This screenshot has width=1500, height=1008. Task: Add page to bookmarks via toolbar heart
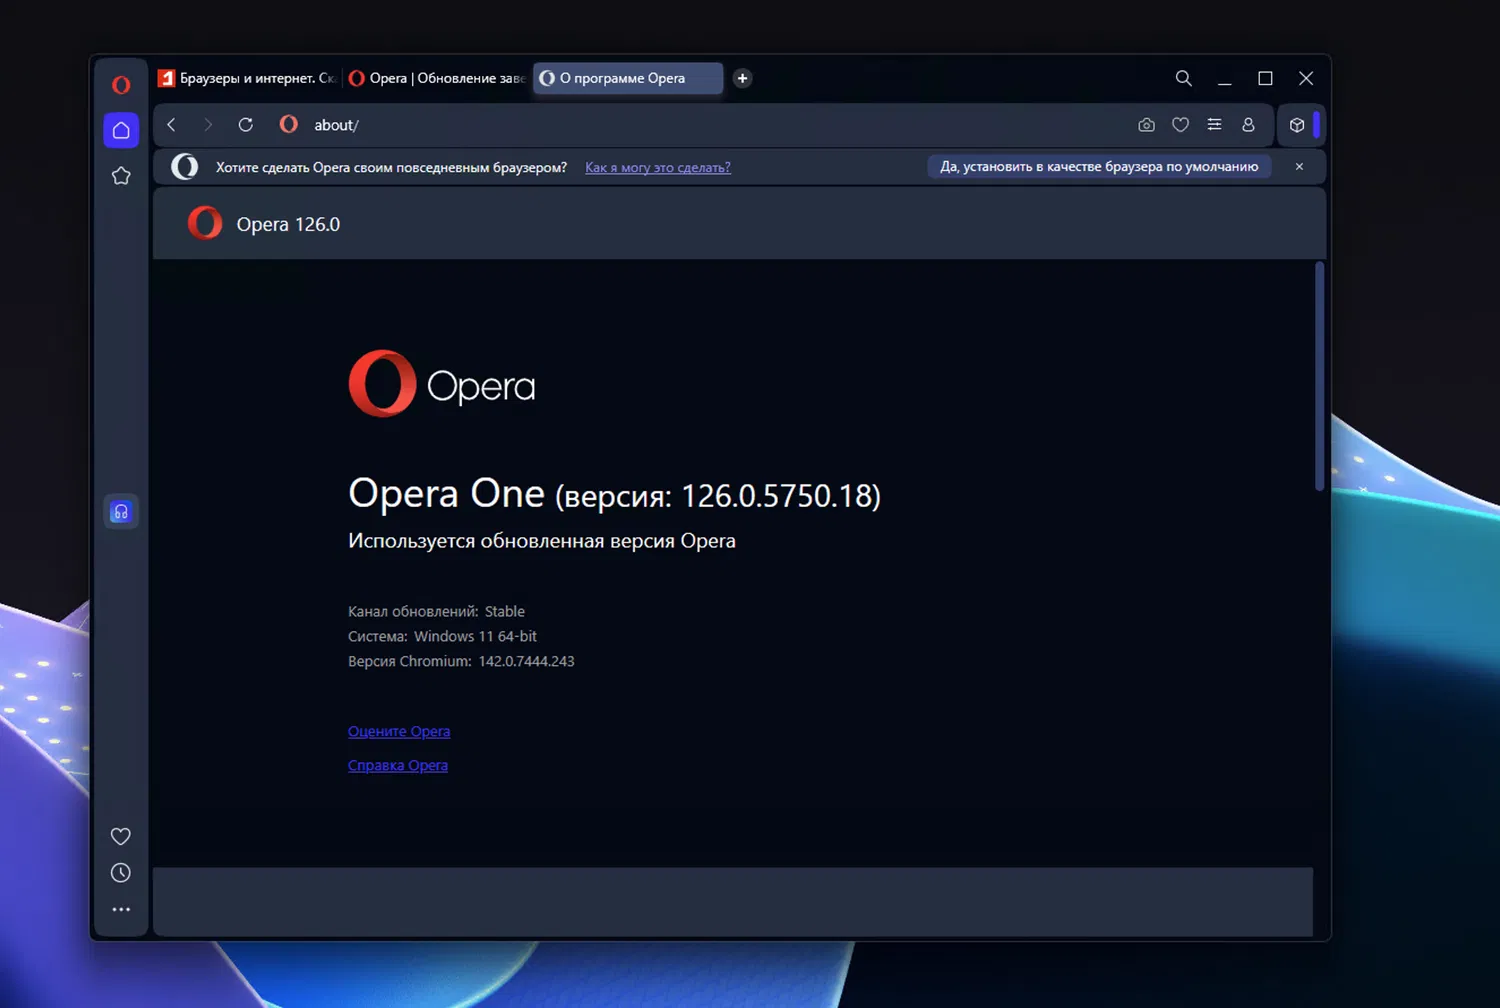(1180, 125)
